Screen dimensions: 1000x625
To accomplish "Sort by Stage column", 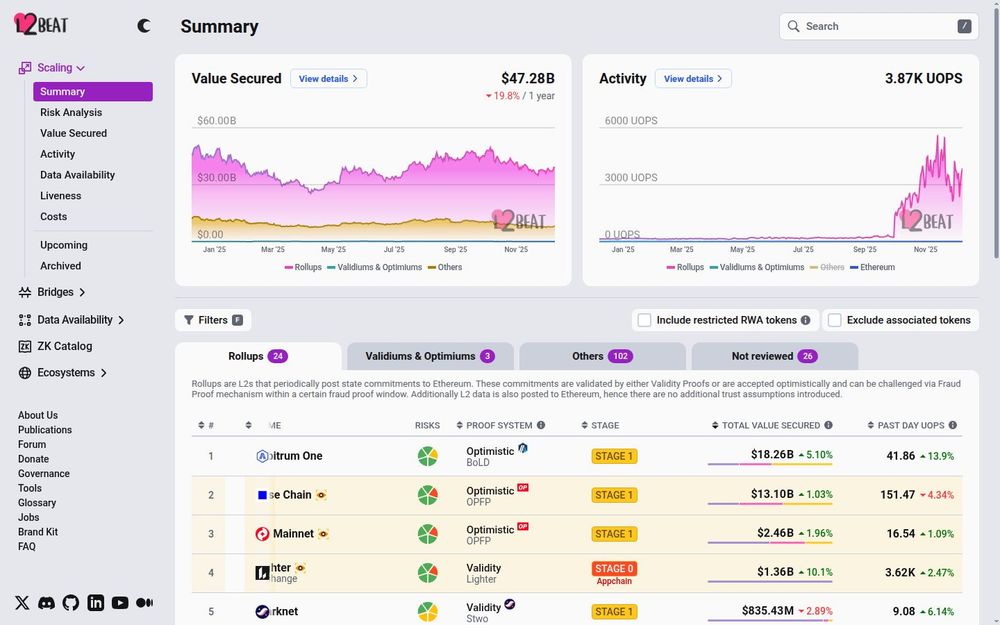I will click(600, 425).
